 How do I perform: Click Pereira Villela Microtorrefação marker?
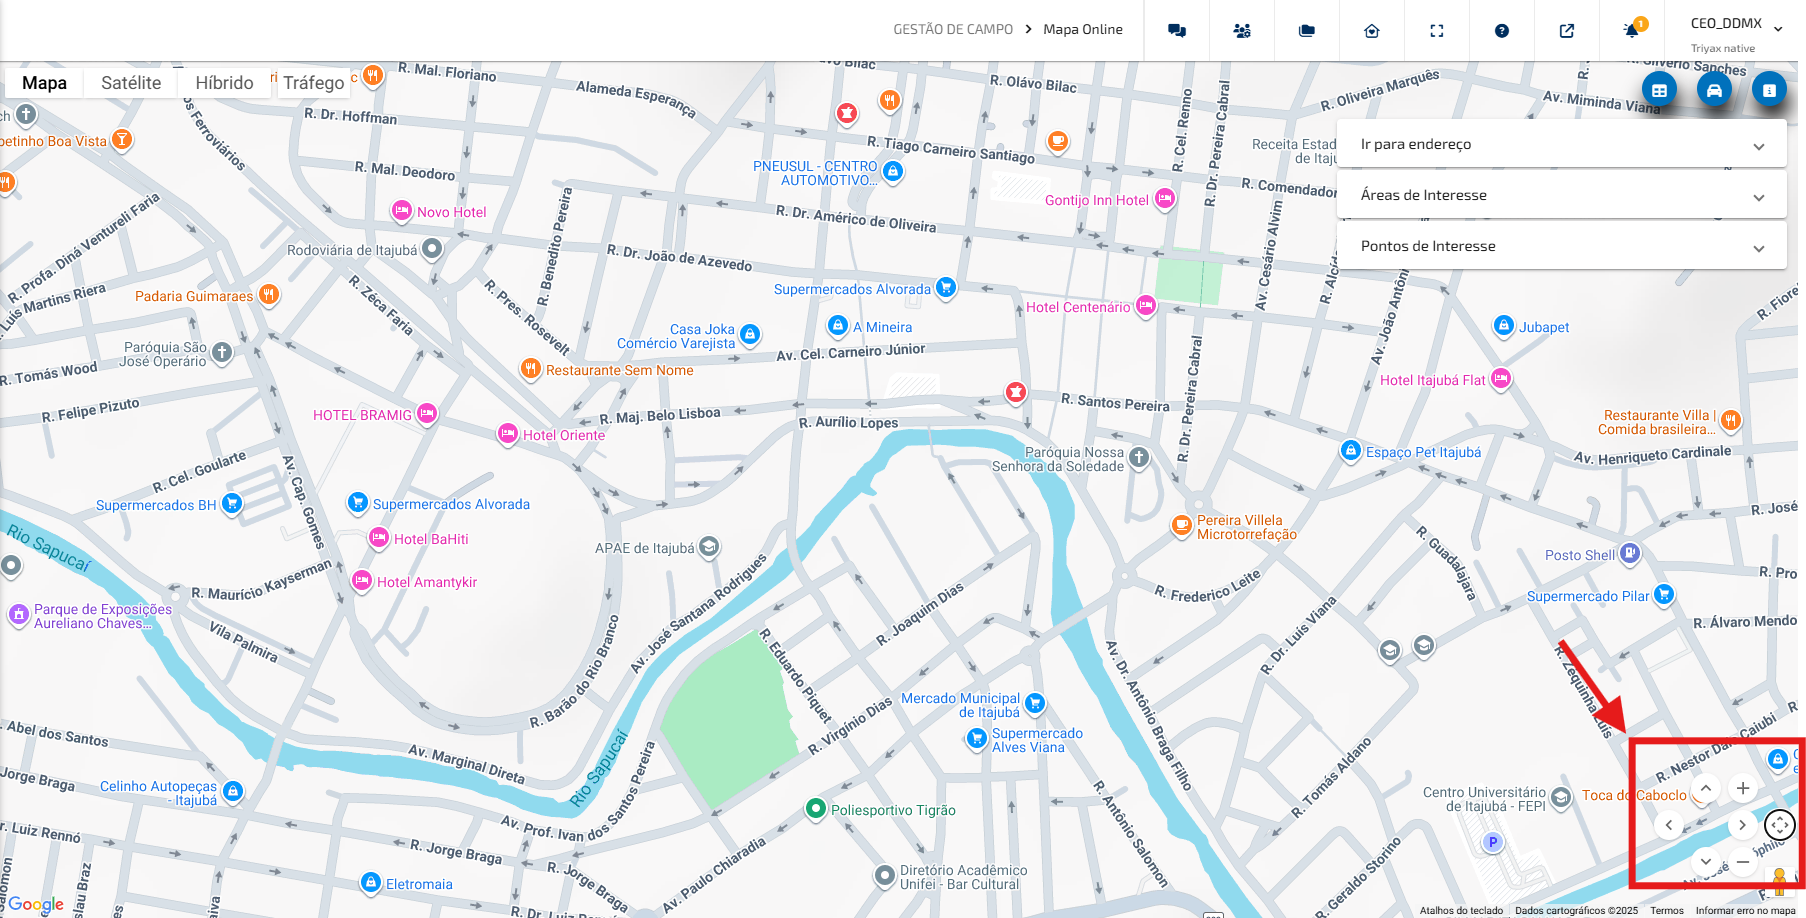click(1182, 524)
